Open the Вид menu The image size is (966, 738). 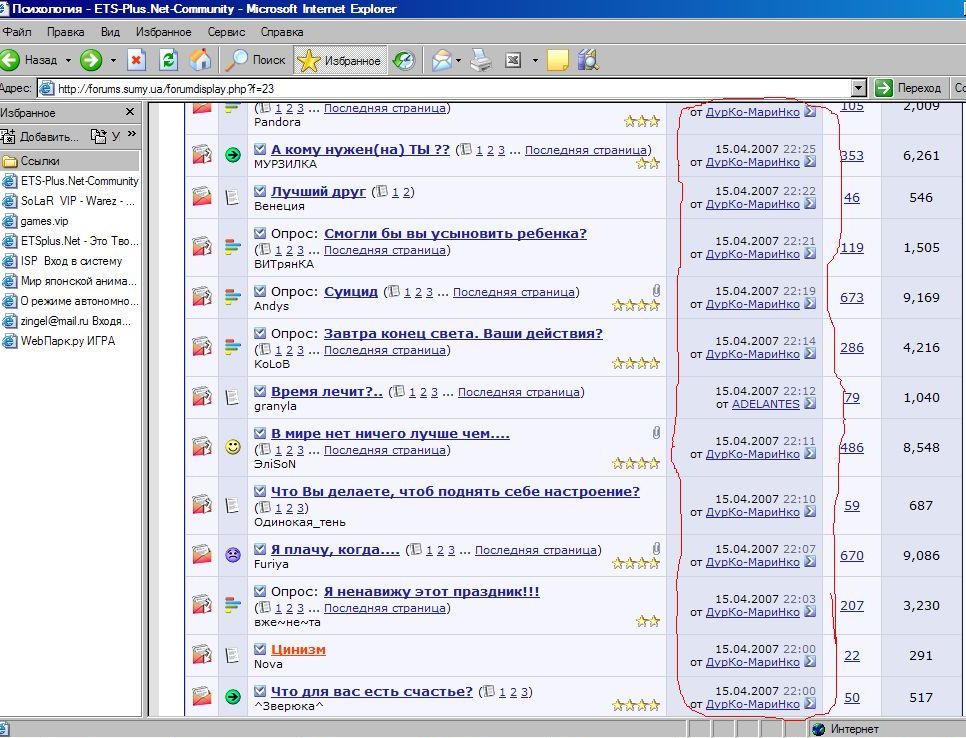tap(110, 32)
